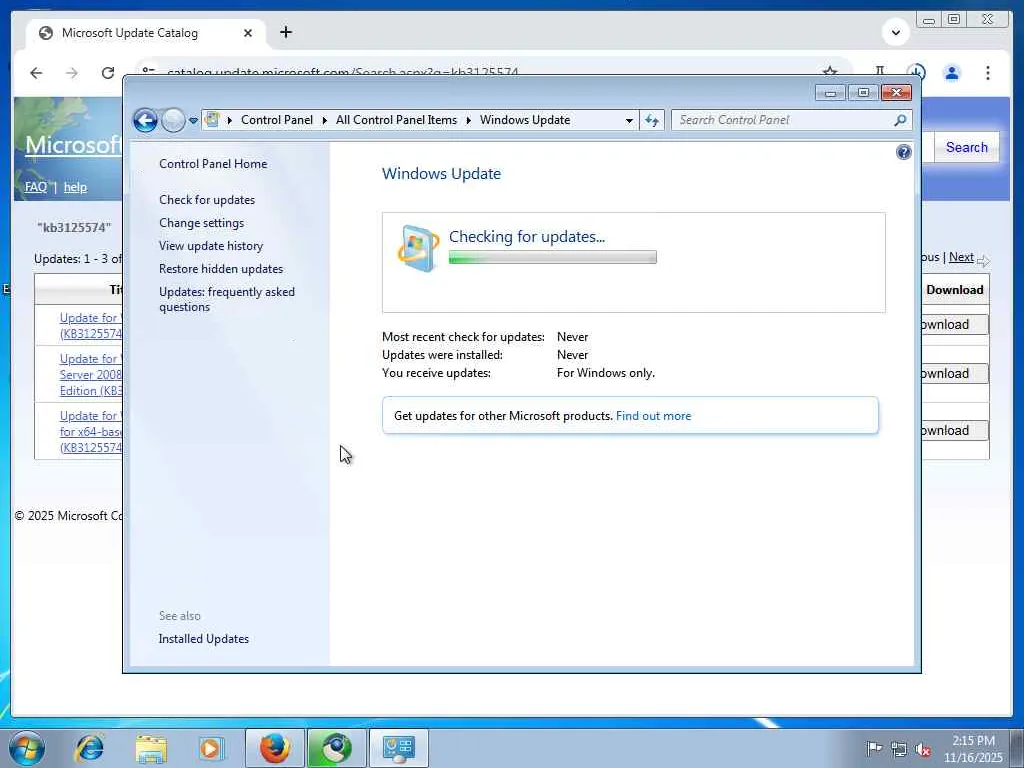Open View update history

pos(211,246)
